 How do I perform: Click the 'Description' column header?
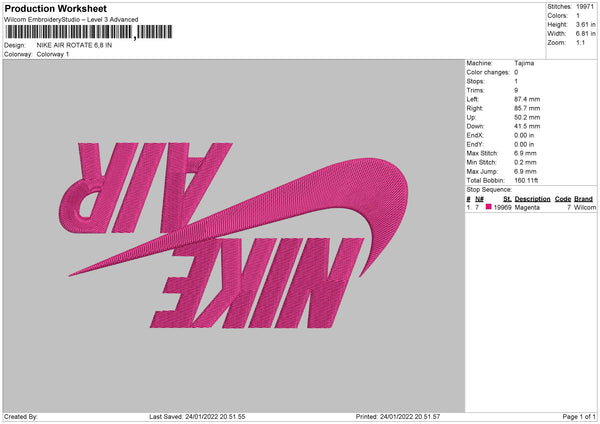click(x=532, y=199)
